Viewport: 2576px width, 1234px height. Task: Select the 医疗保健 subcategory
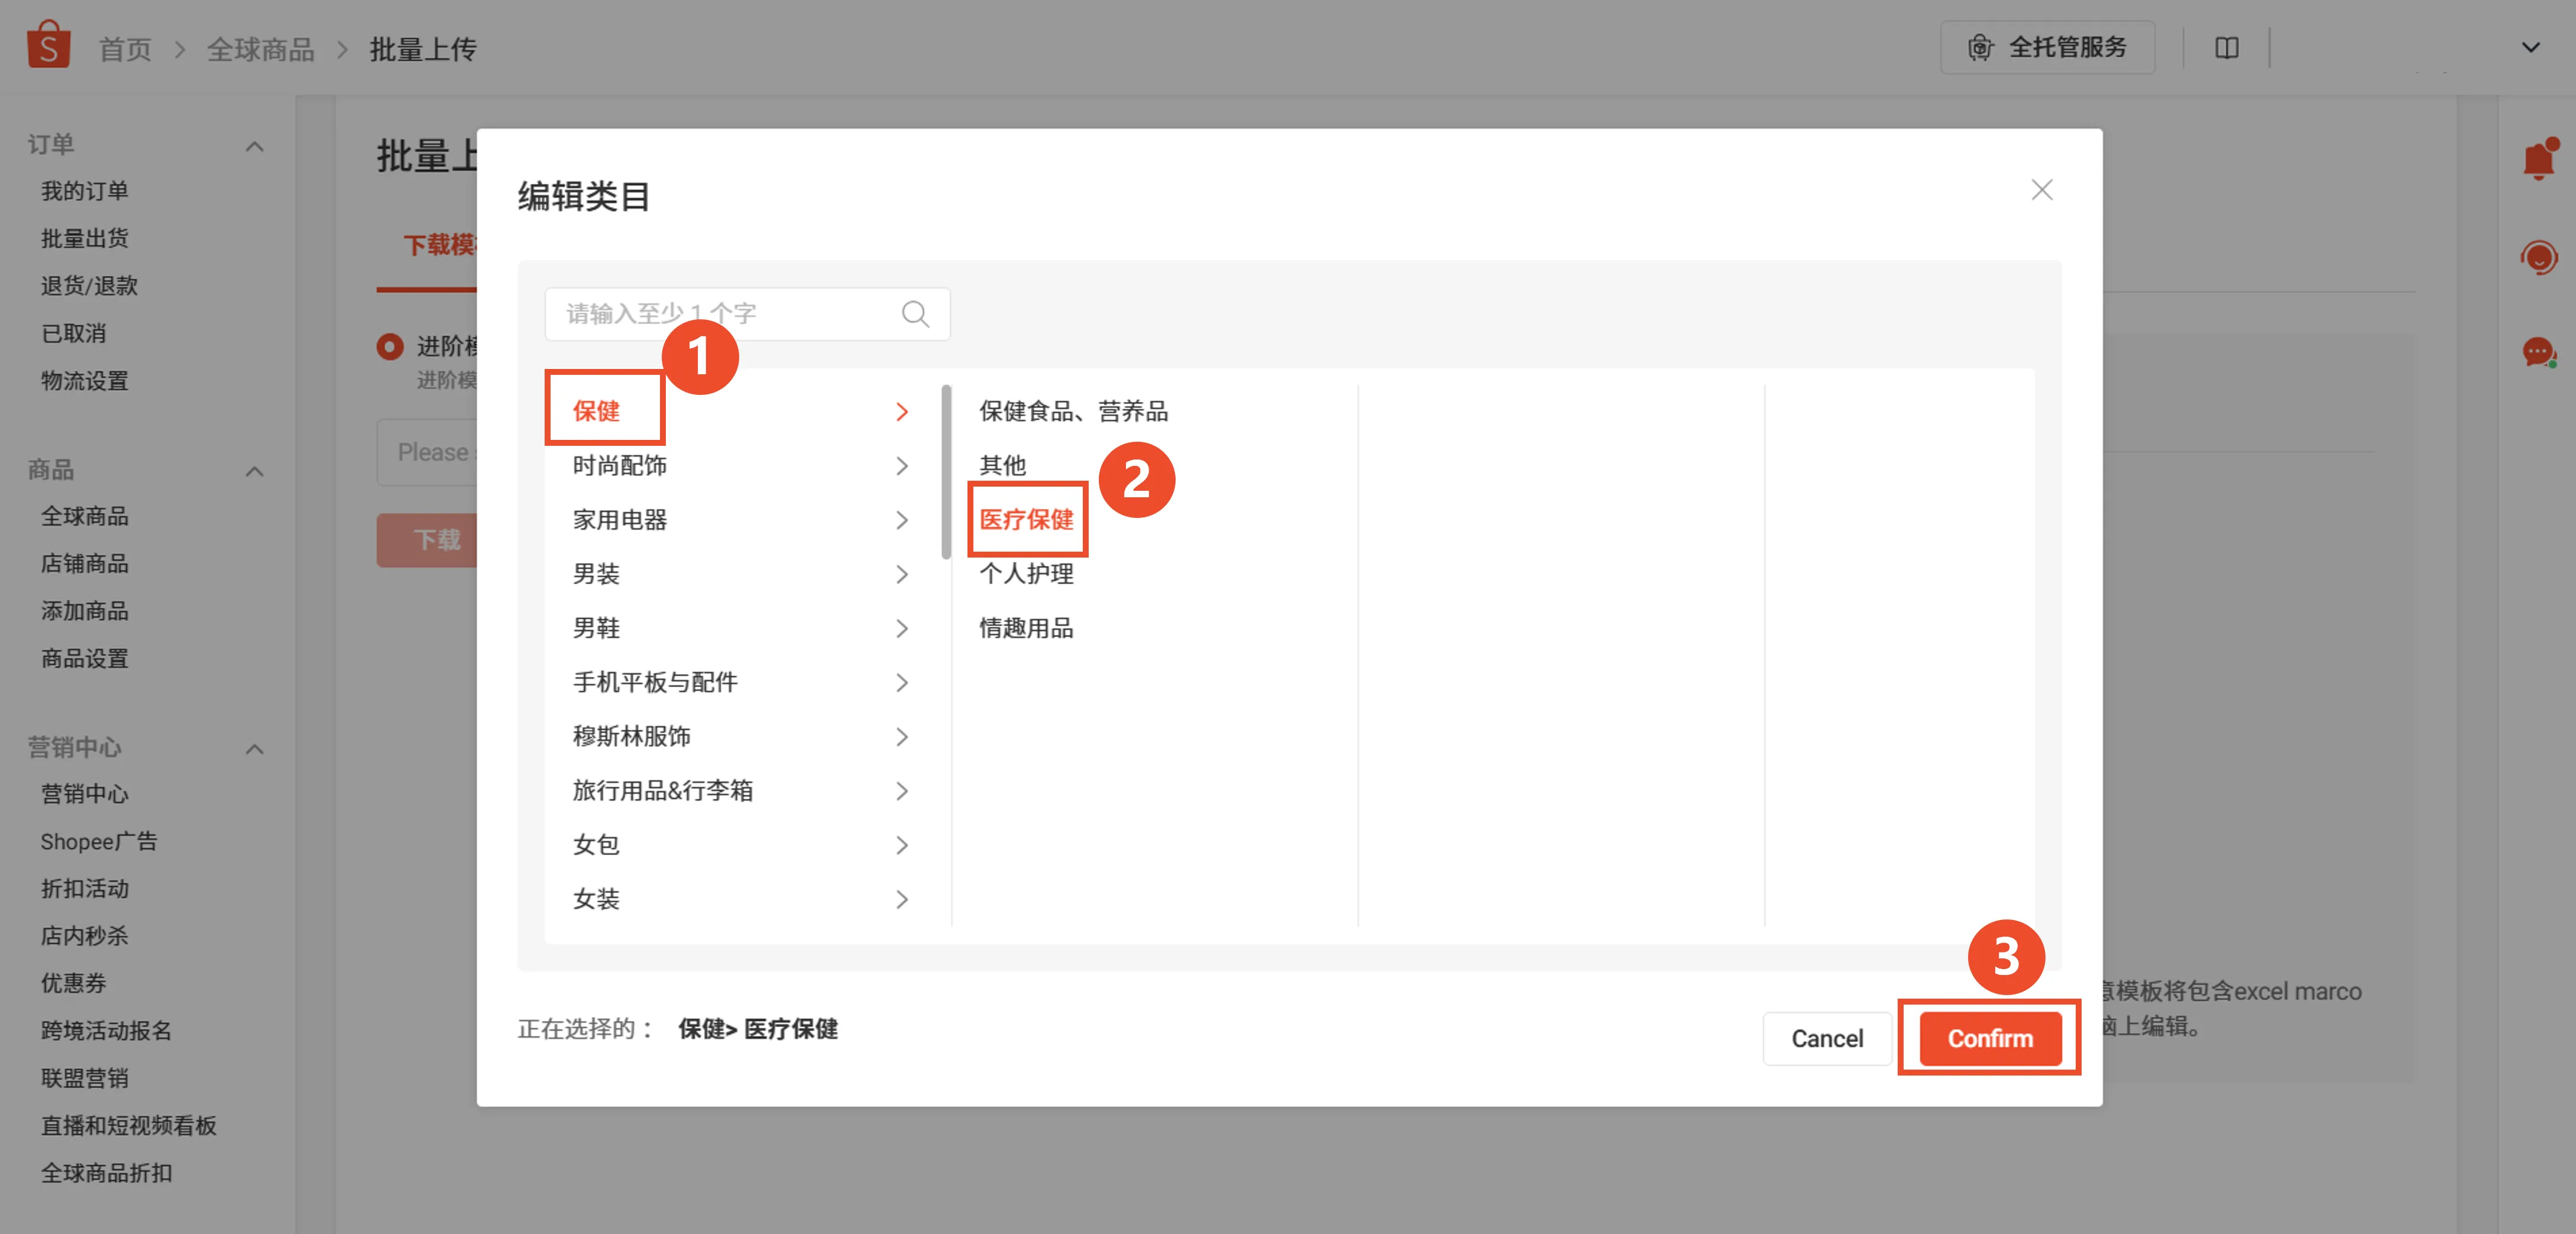tap(1028, 519)
